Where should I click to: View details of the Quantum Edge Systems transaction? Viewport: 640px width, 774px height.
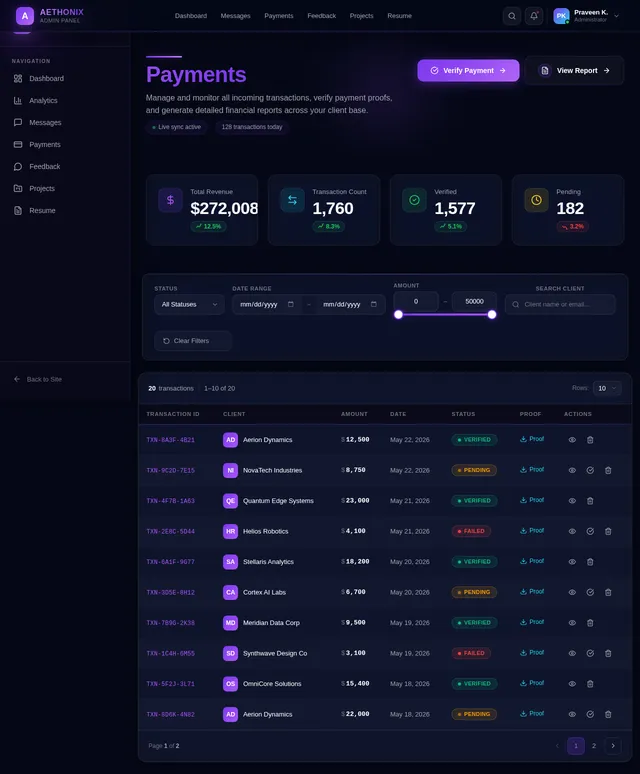(572, 501)
